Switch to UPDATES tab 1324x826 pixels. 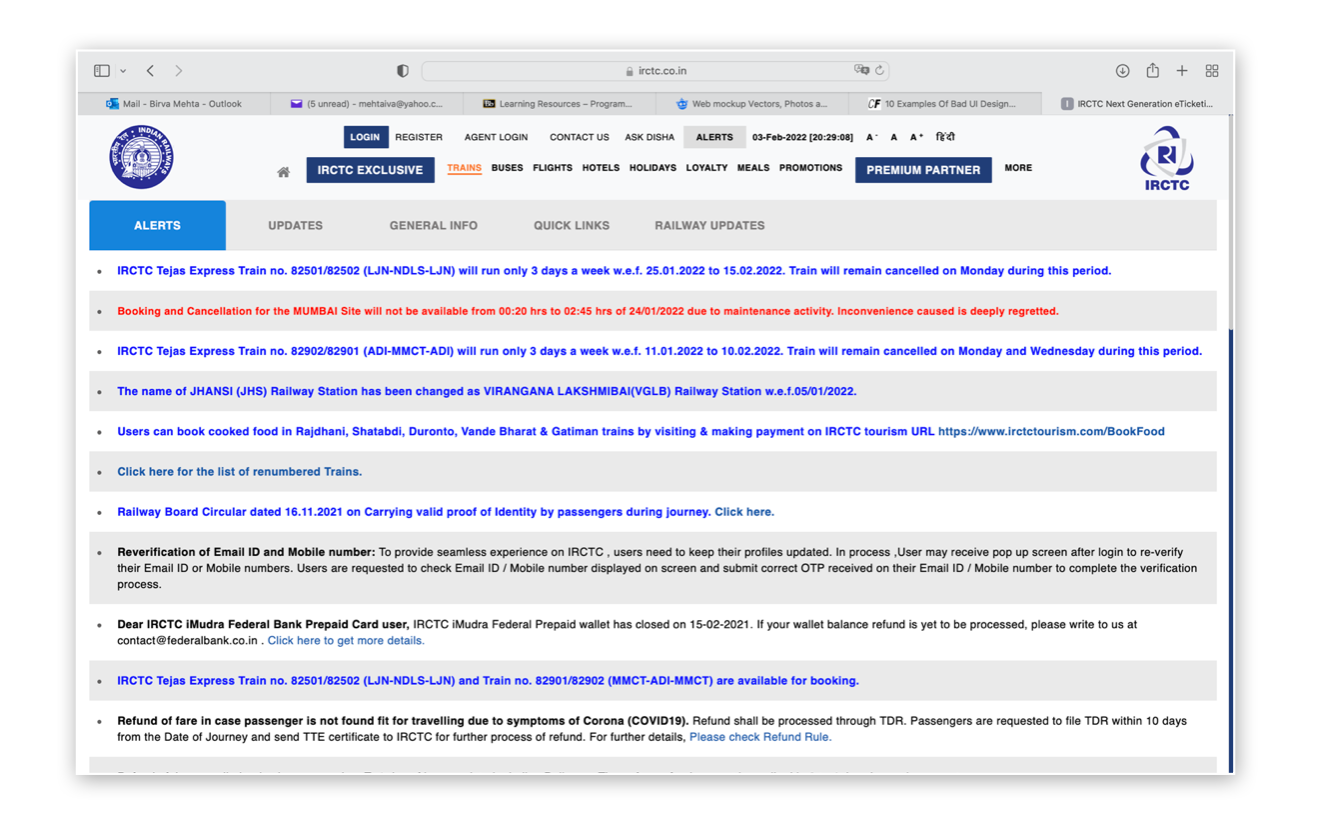click(295, 226)
